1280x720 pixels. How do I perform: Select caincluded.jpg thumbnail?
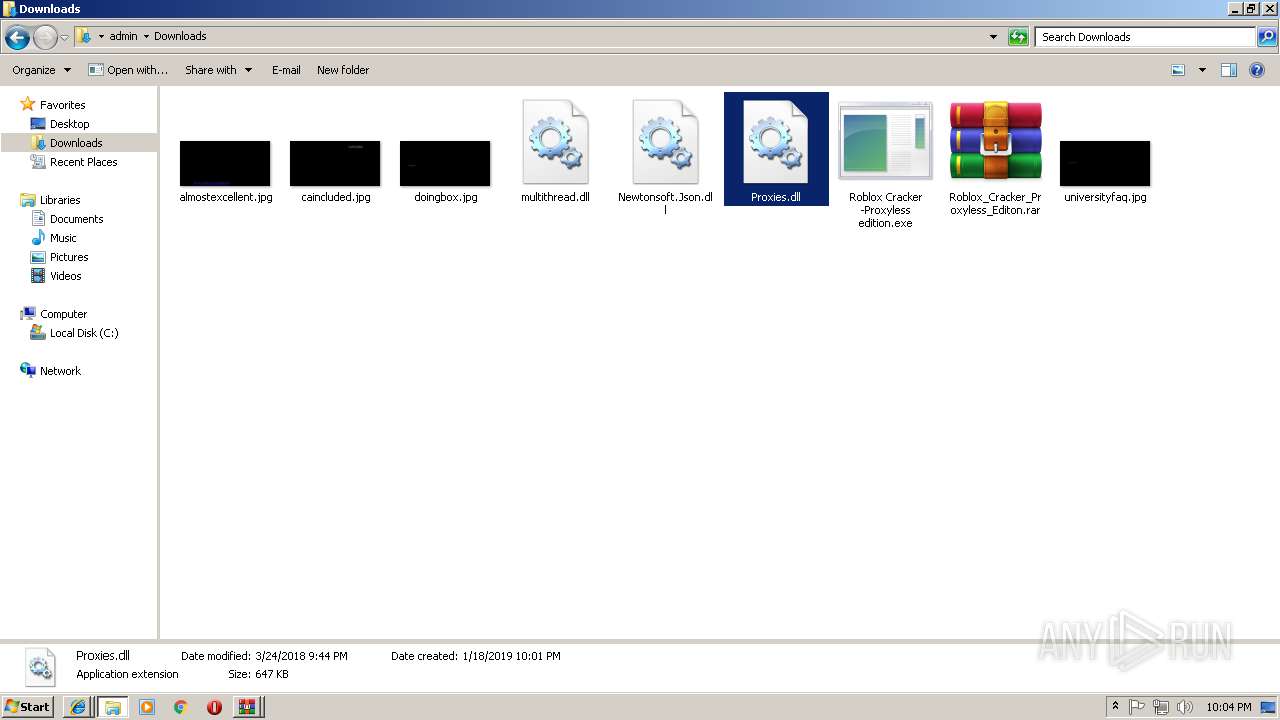click(335, 163)
